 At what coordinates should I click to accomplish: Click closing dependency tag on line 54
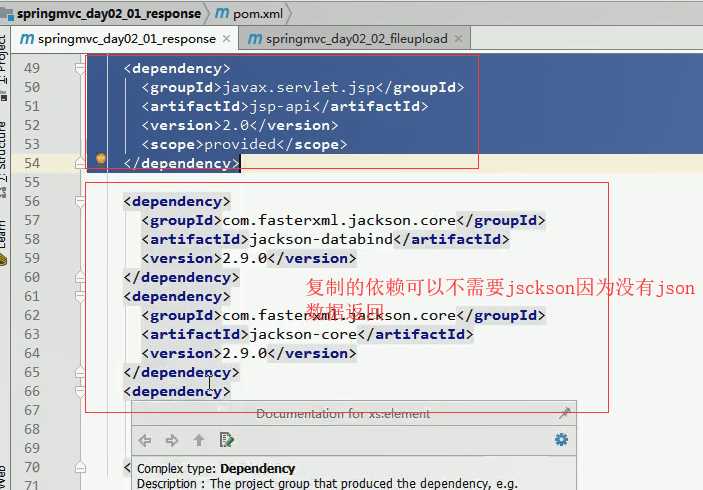pos(181,164)
